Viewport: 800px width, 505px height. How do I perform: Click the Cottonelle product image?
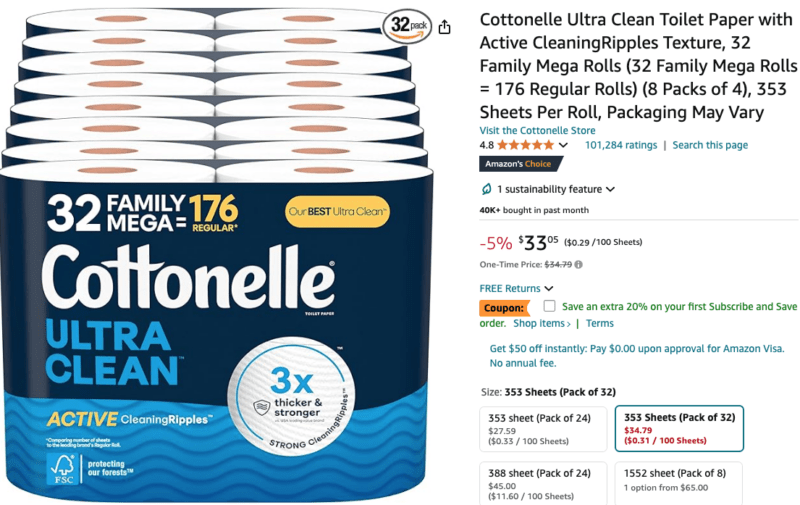(x=217, y=255)
